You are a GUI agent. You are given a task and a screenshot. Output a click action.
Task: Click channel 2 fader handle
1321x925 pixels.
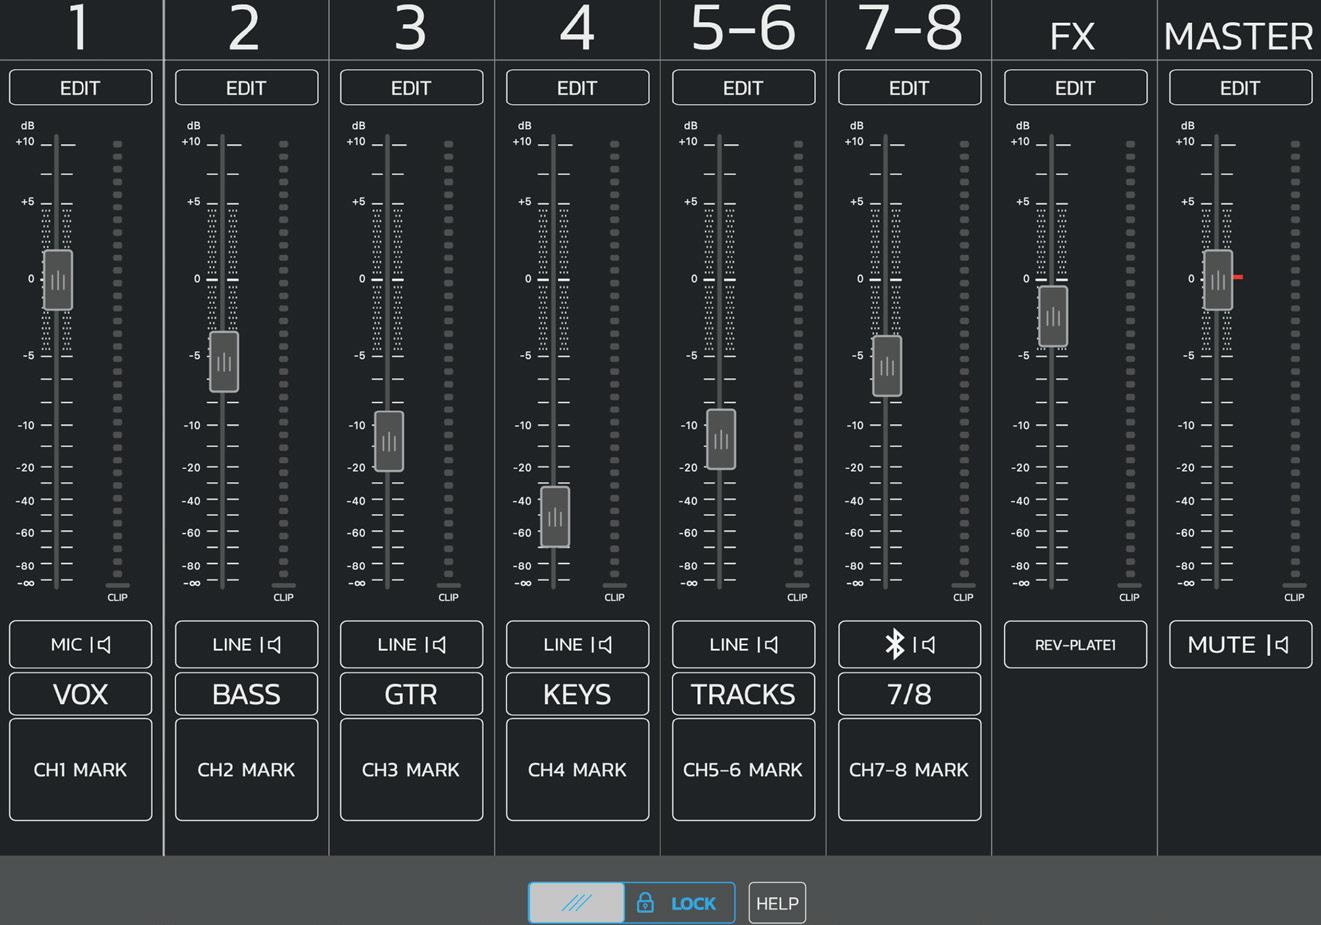tap(224, 362)
